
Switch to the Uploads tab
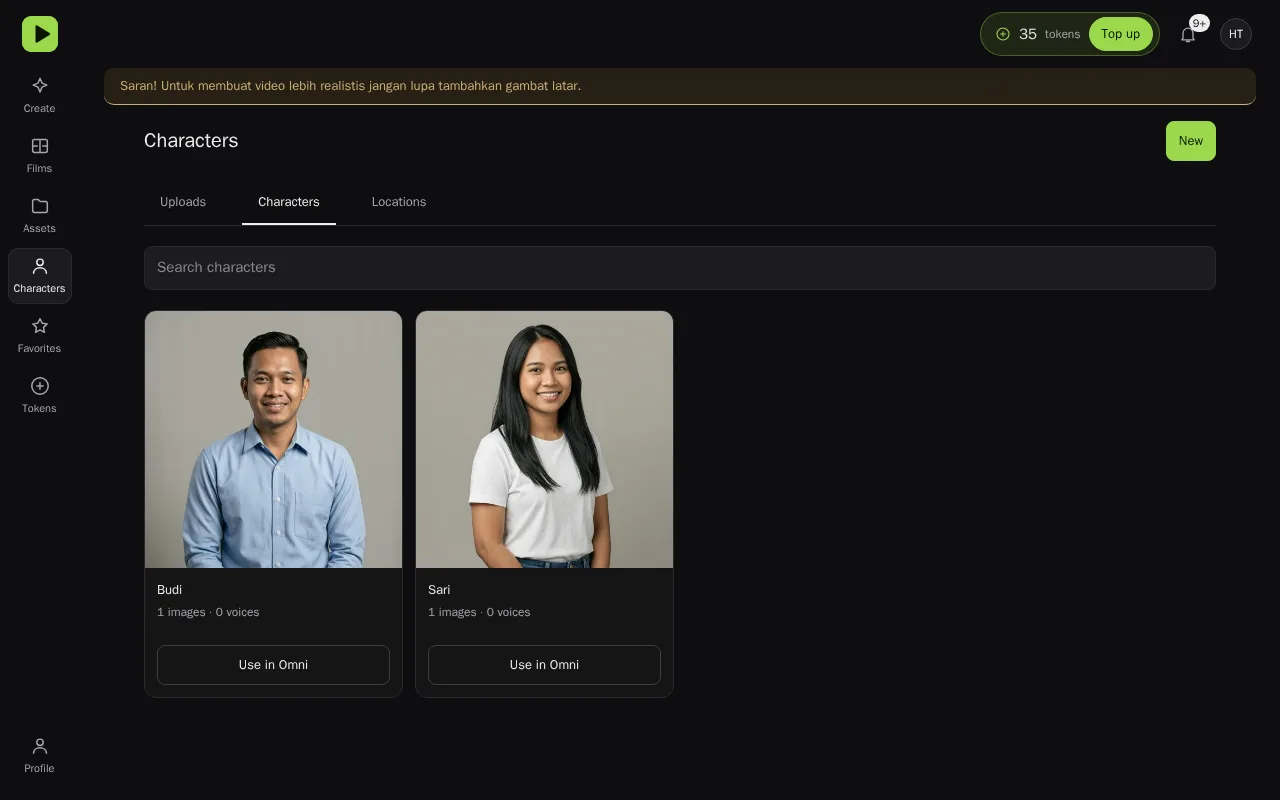coord(183,202)
